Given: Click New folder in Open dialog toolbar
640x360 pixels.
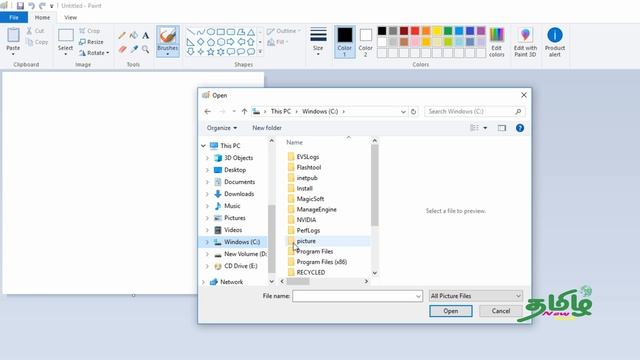Looking at the screenshot, I should 267,128.
